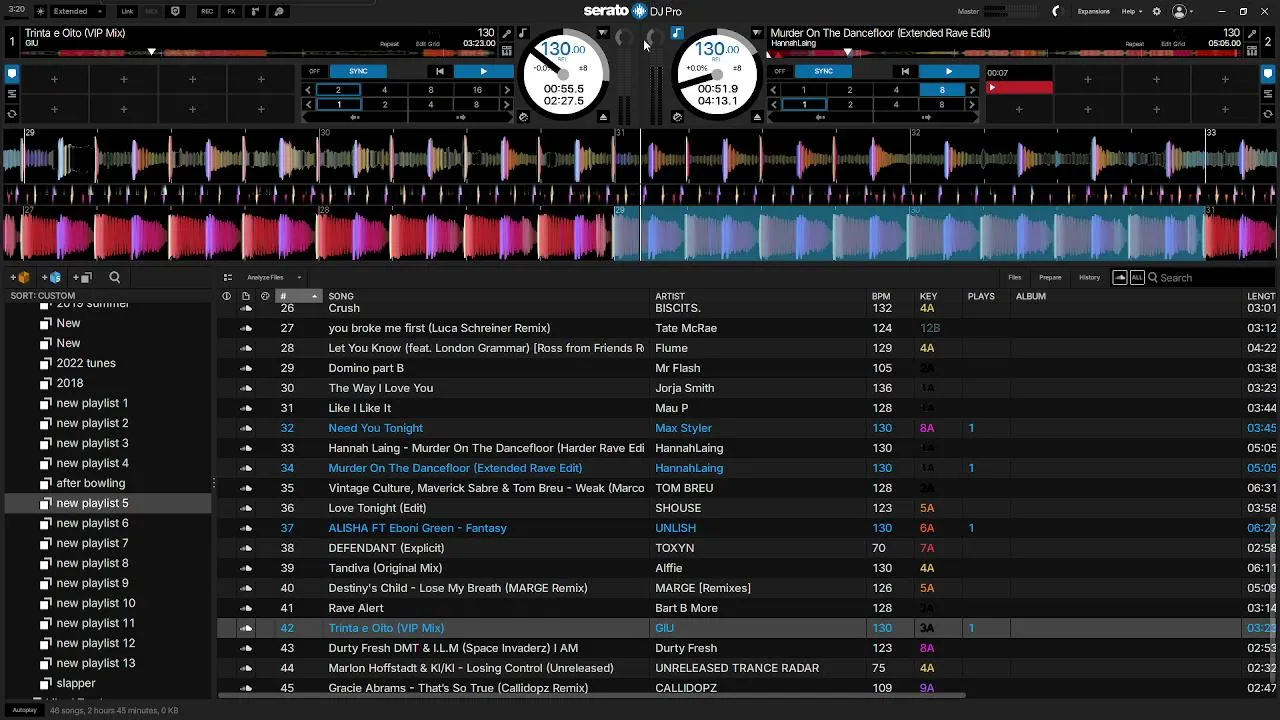Screen dimensions: 1280x720
Task: Open the Prepare panel
Action: pyautogui.click(x=1050, y=277)
